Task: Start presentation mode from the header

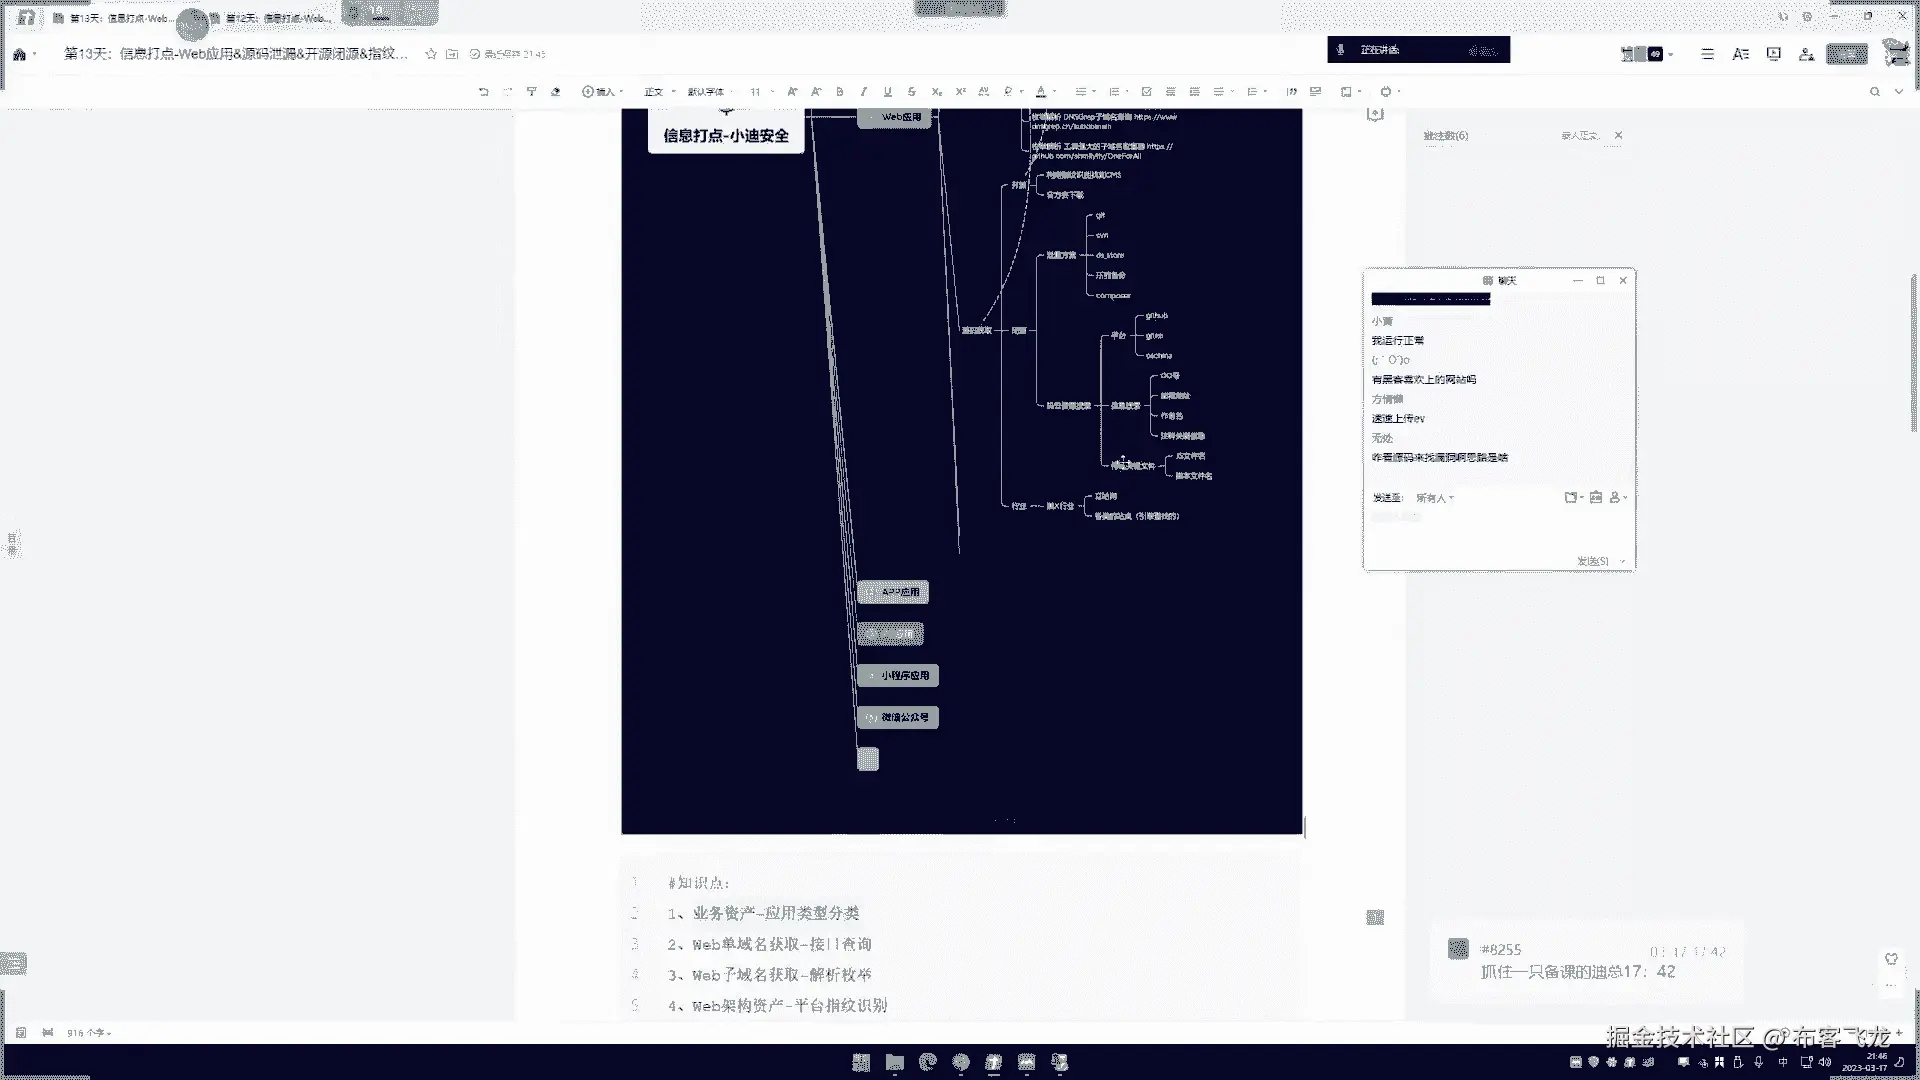Action: tap(1774, 54)
